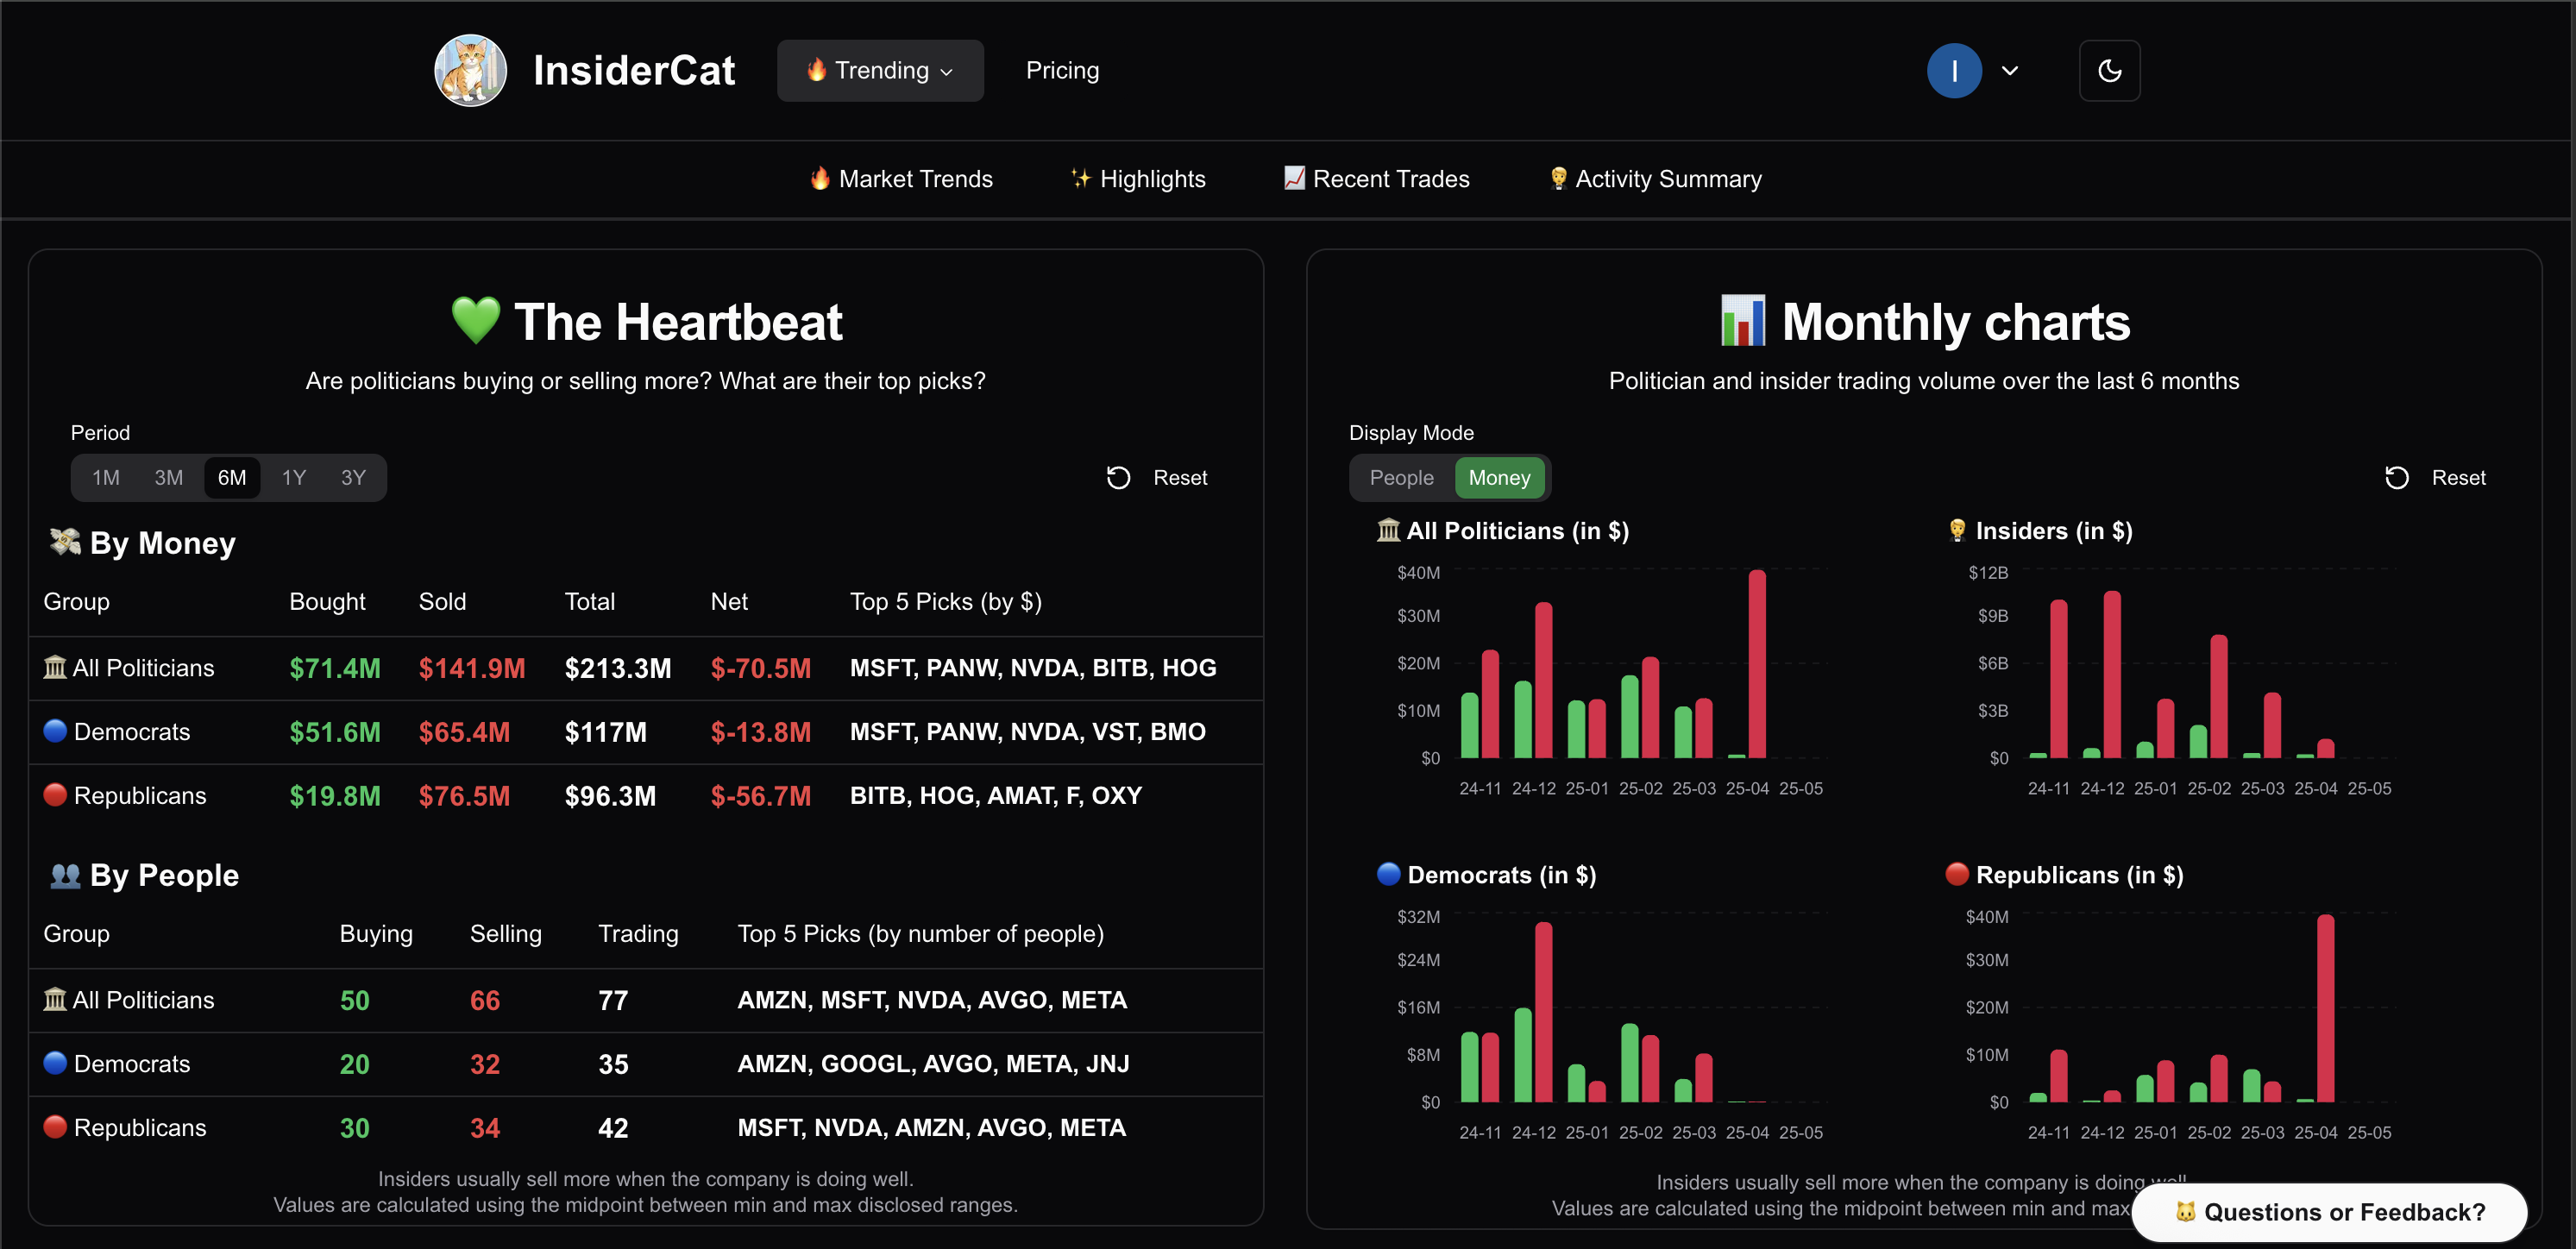Click the blue user avatar
Viewport: 2576px width, 1249px height.
[1953, 70]
